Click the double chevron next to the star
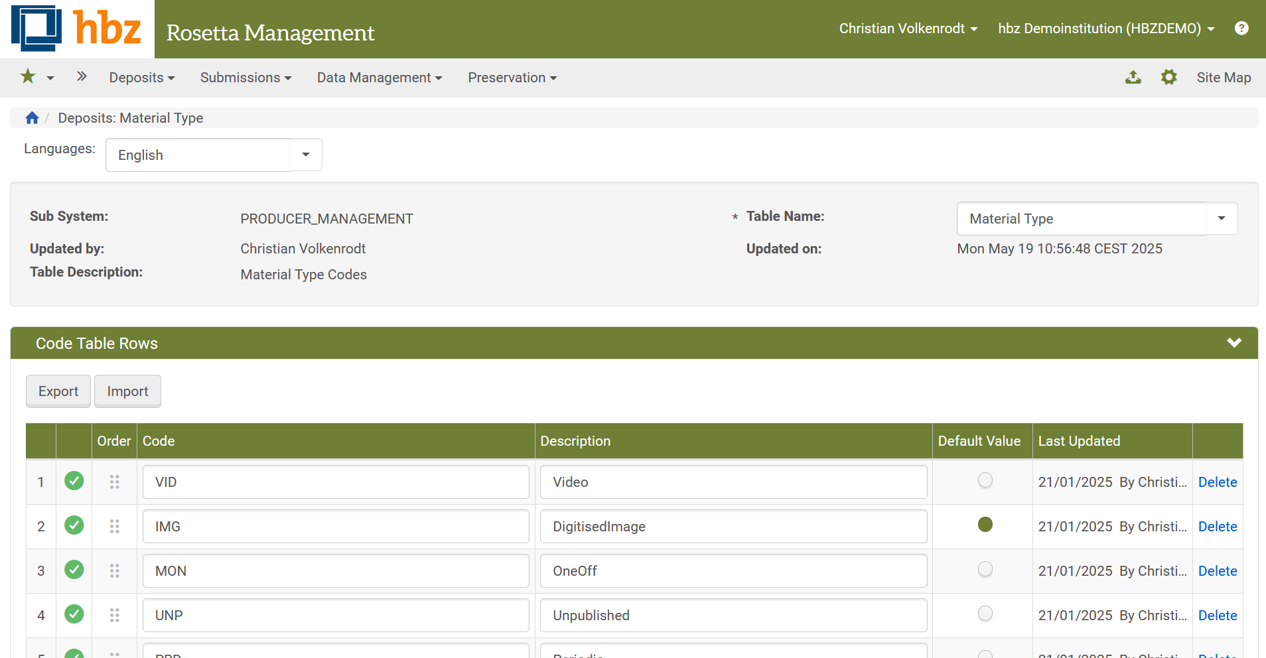Viewport: 1266px width, 658px height. coord(81,76)
